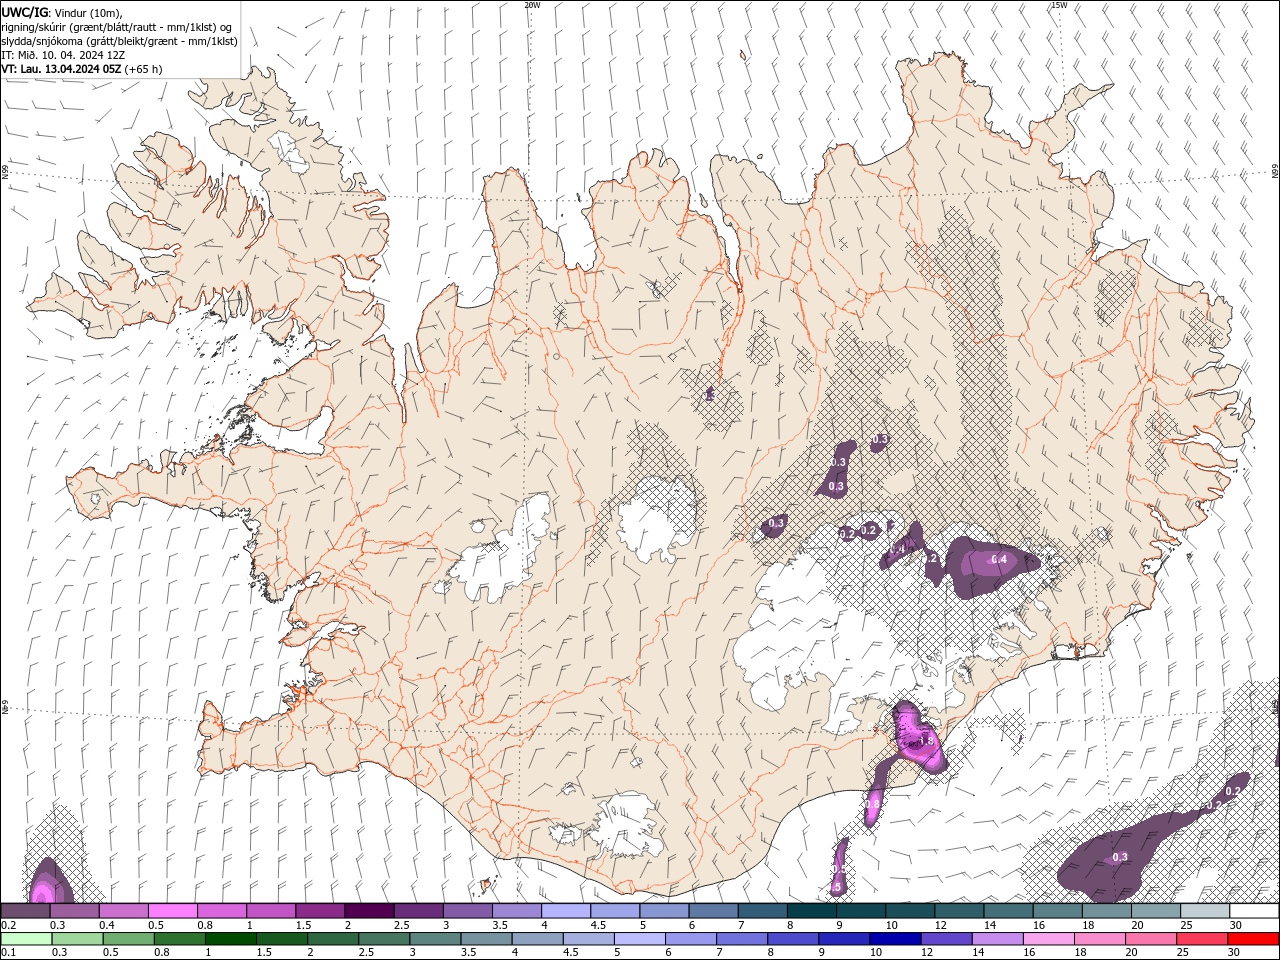Image resolution: width=1280 pixels, height=960 pixels.
Task: Click top legend swatch between 0.2 and 0.3
Action: tap(25, 910)
